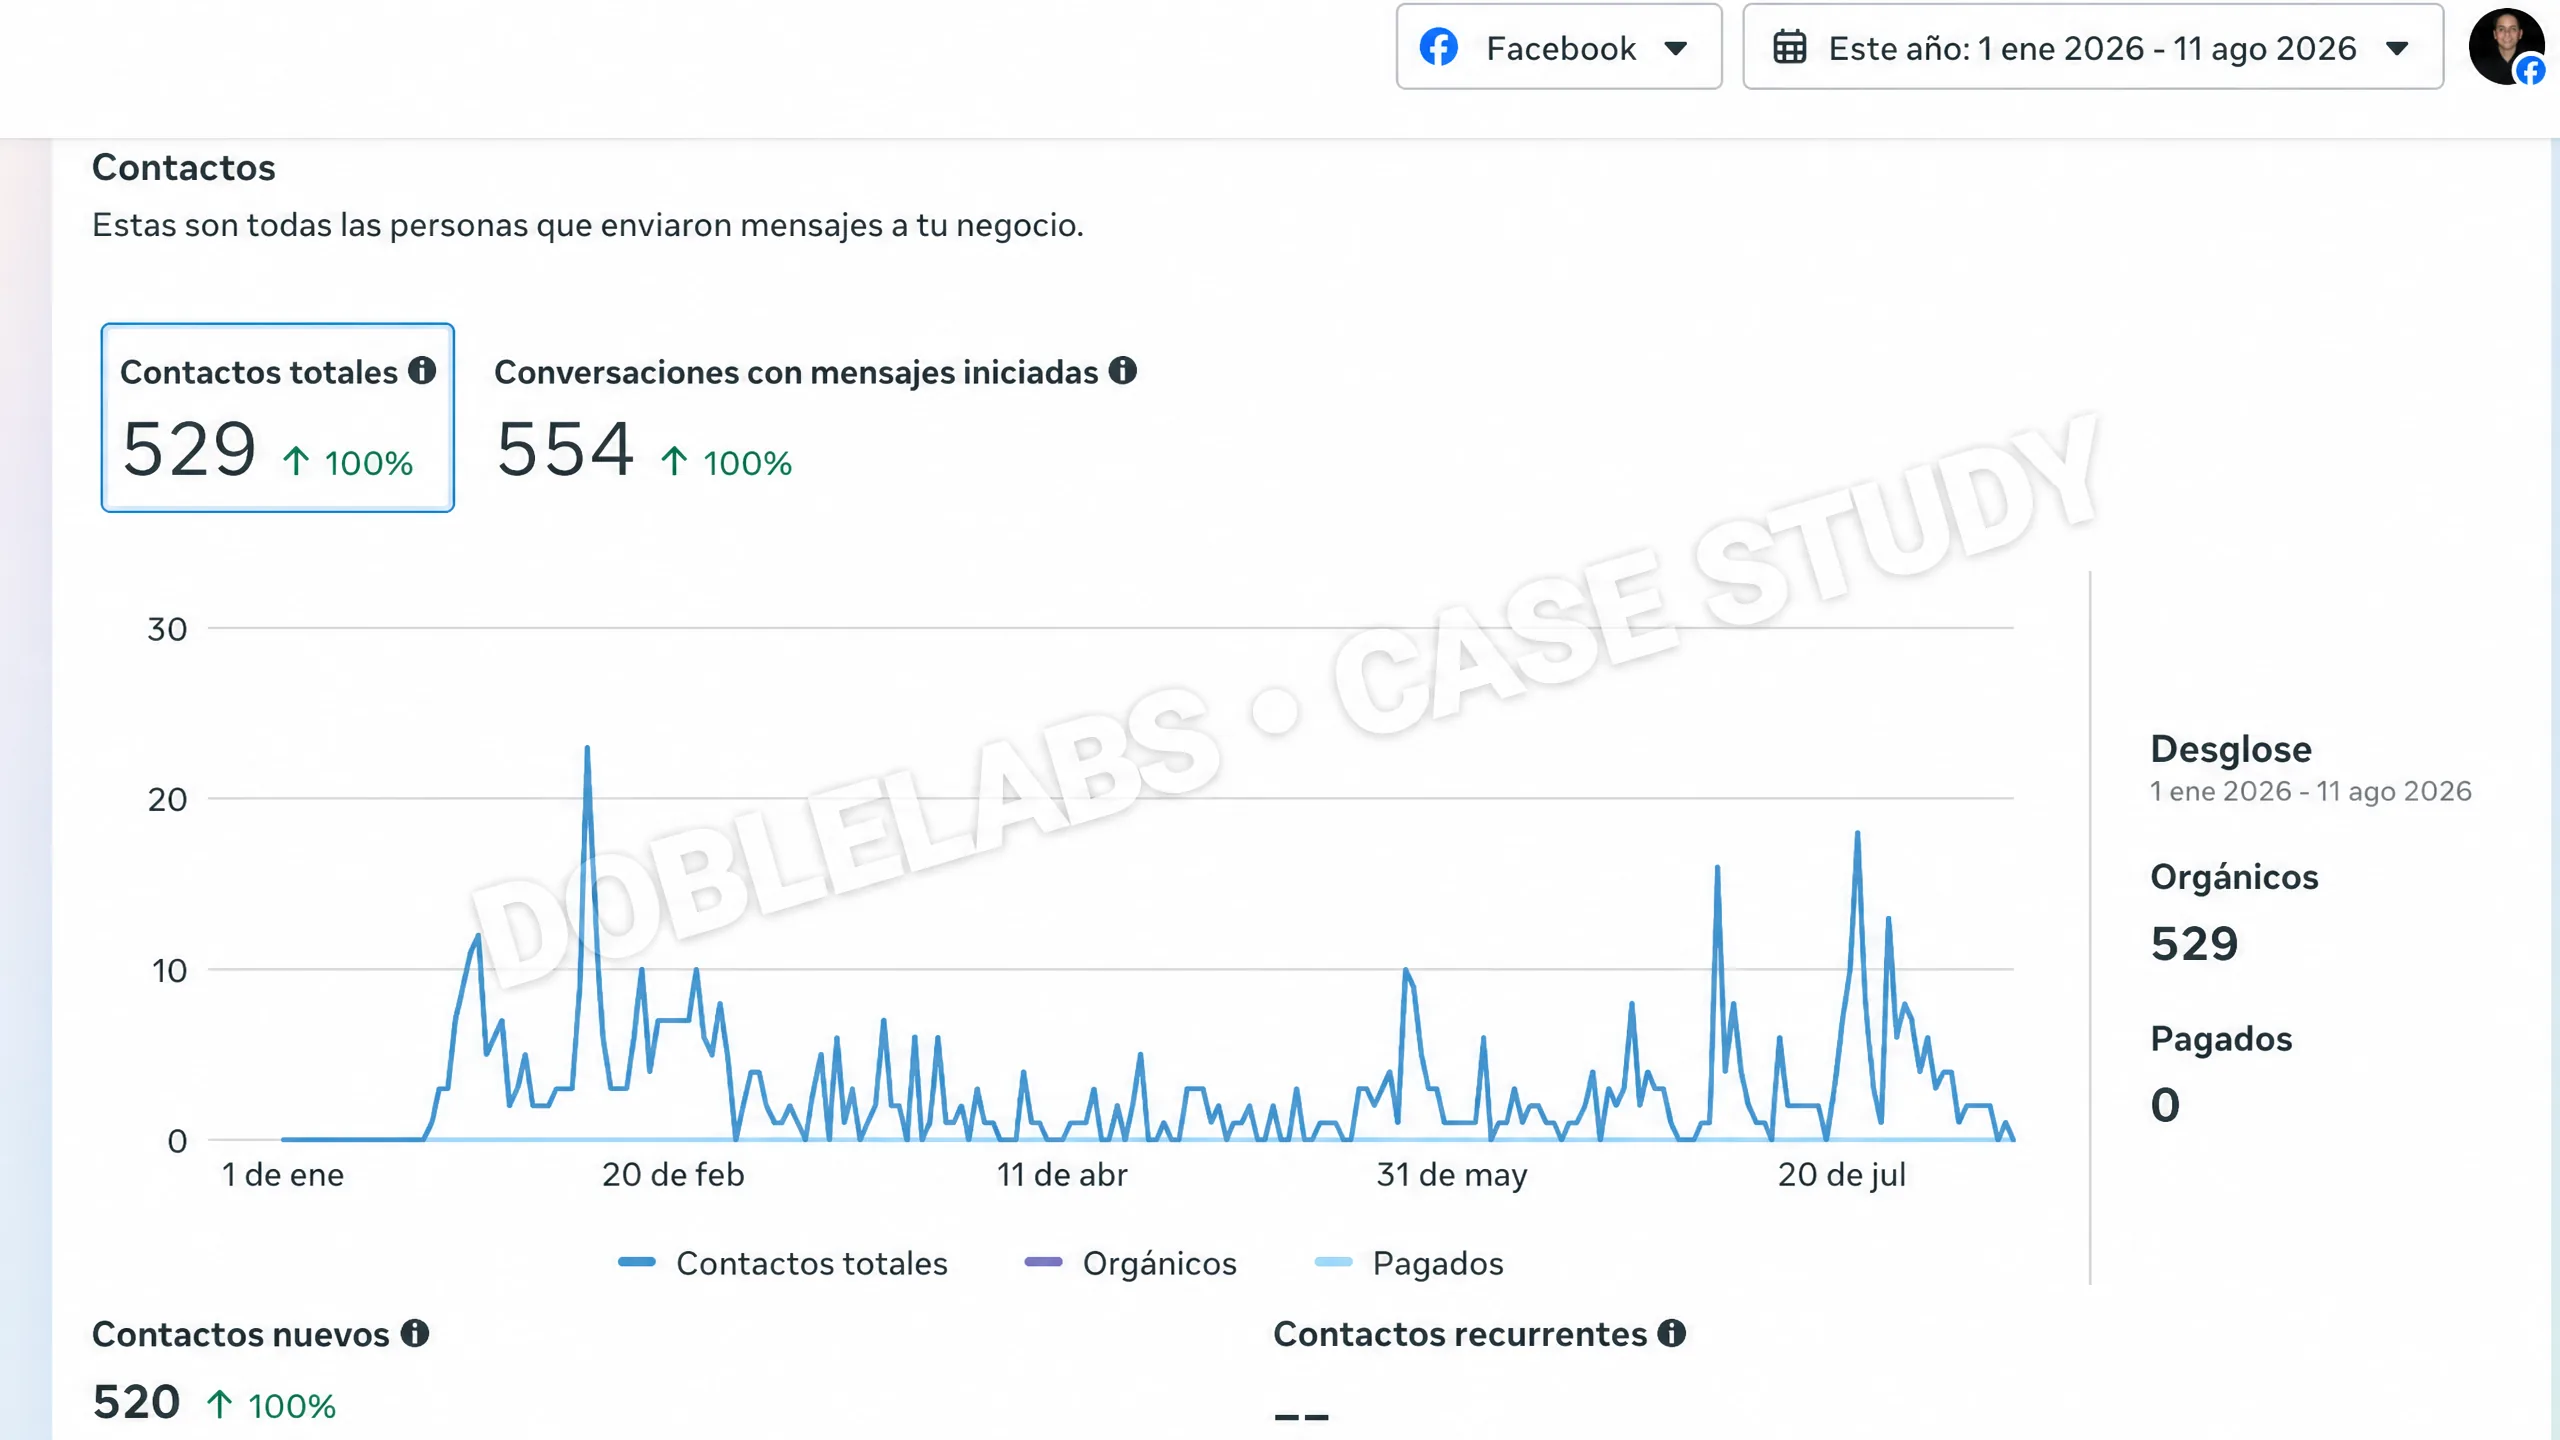
Task: Click the dropdown arrow beside the date range
Action: (2397, 48)
